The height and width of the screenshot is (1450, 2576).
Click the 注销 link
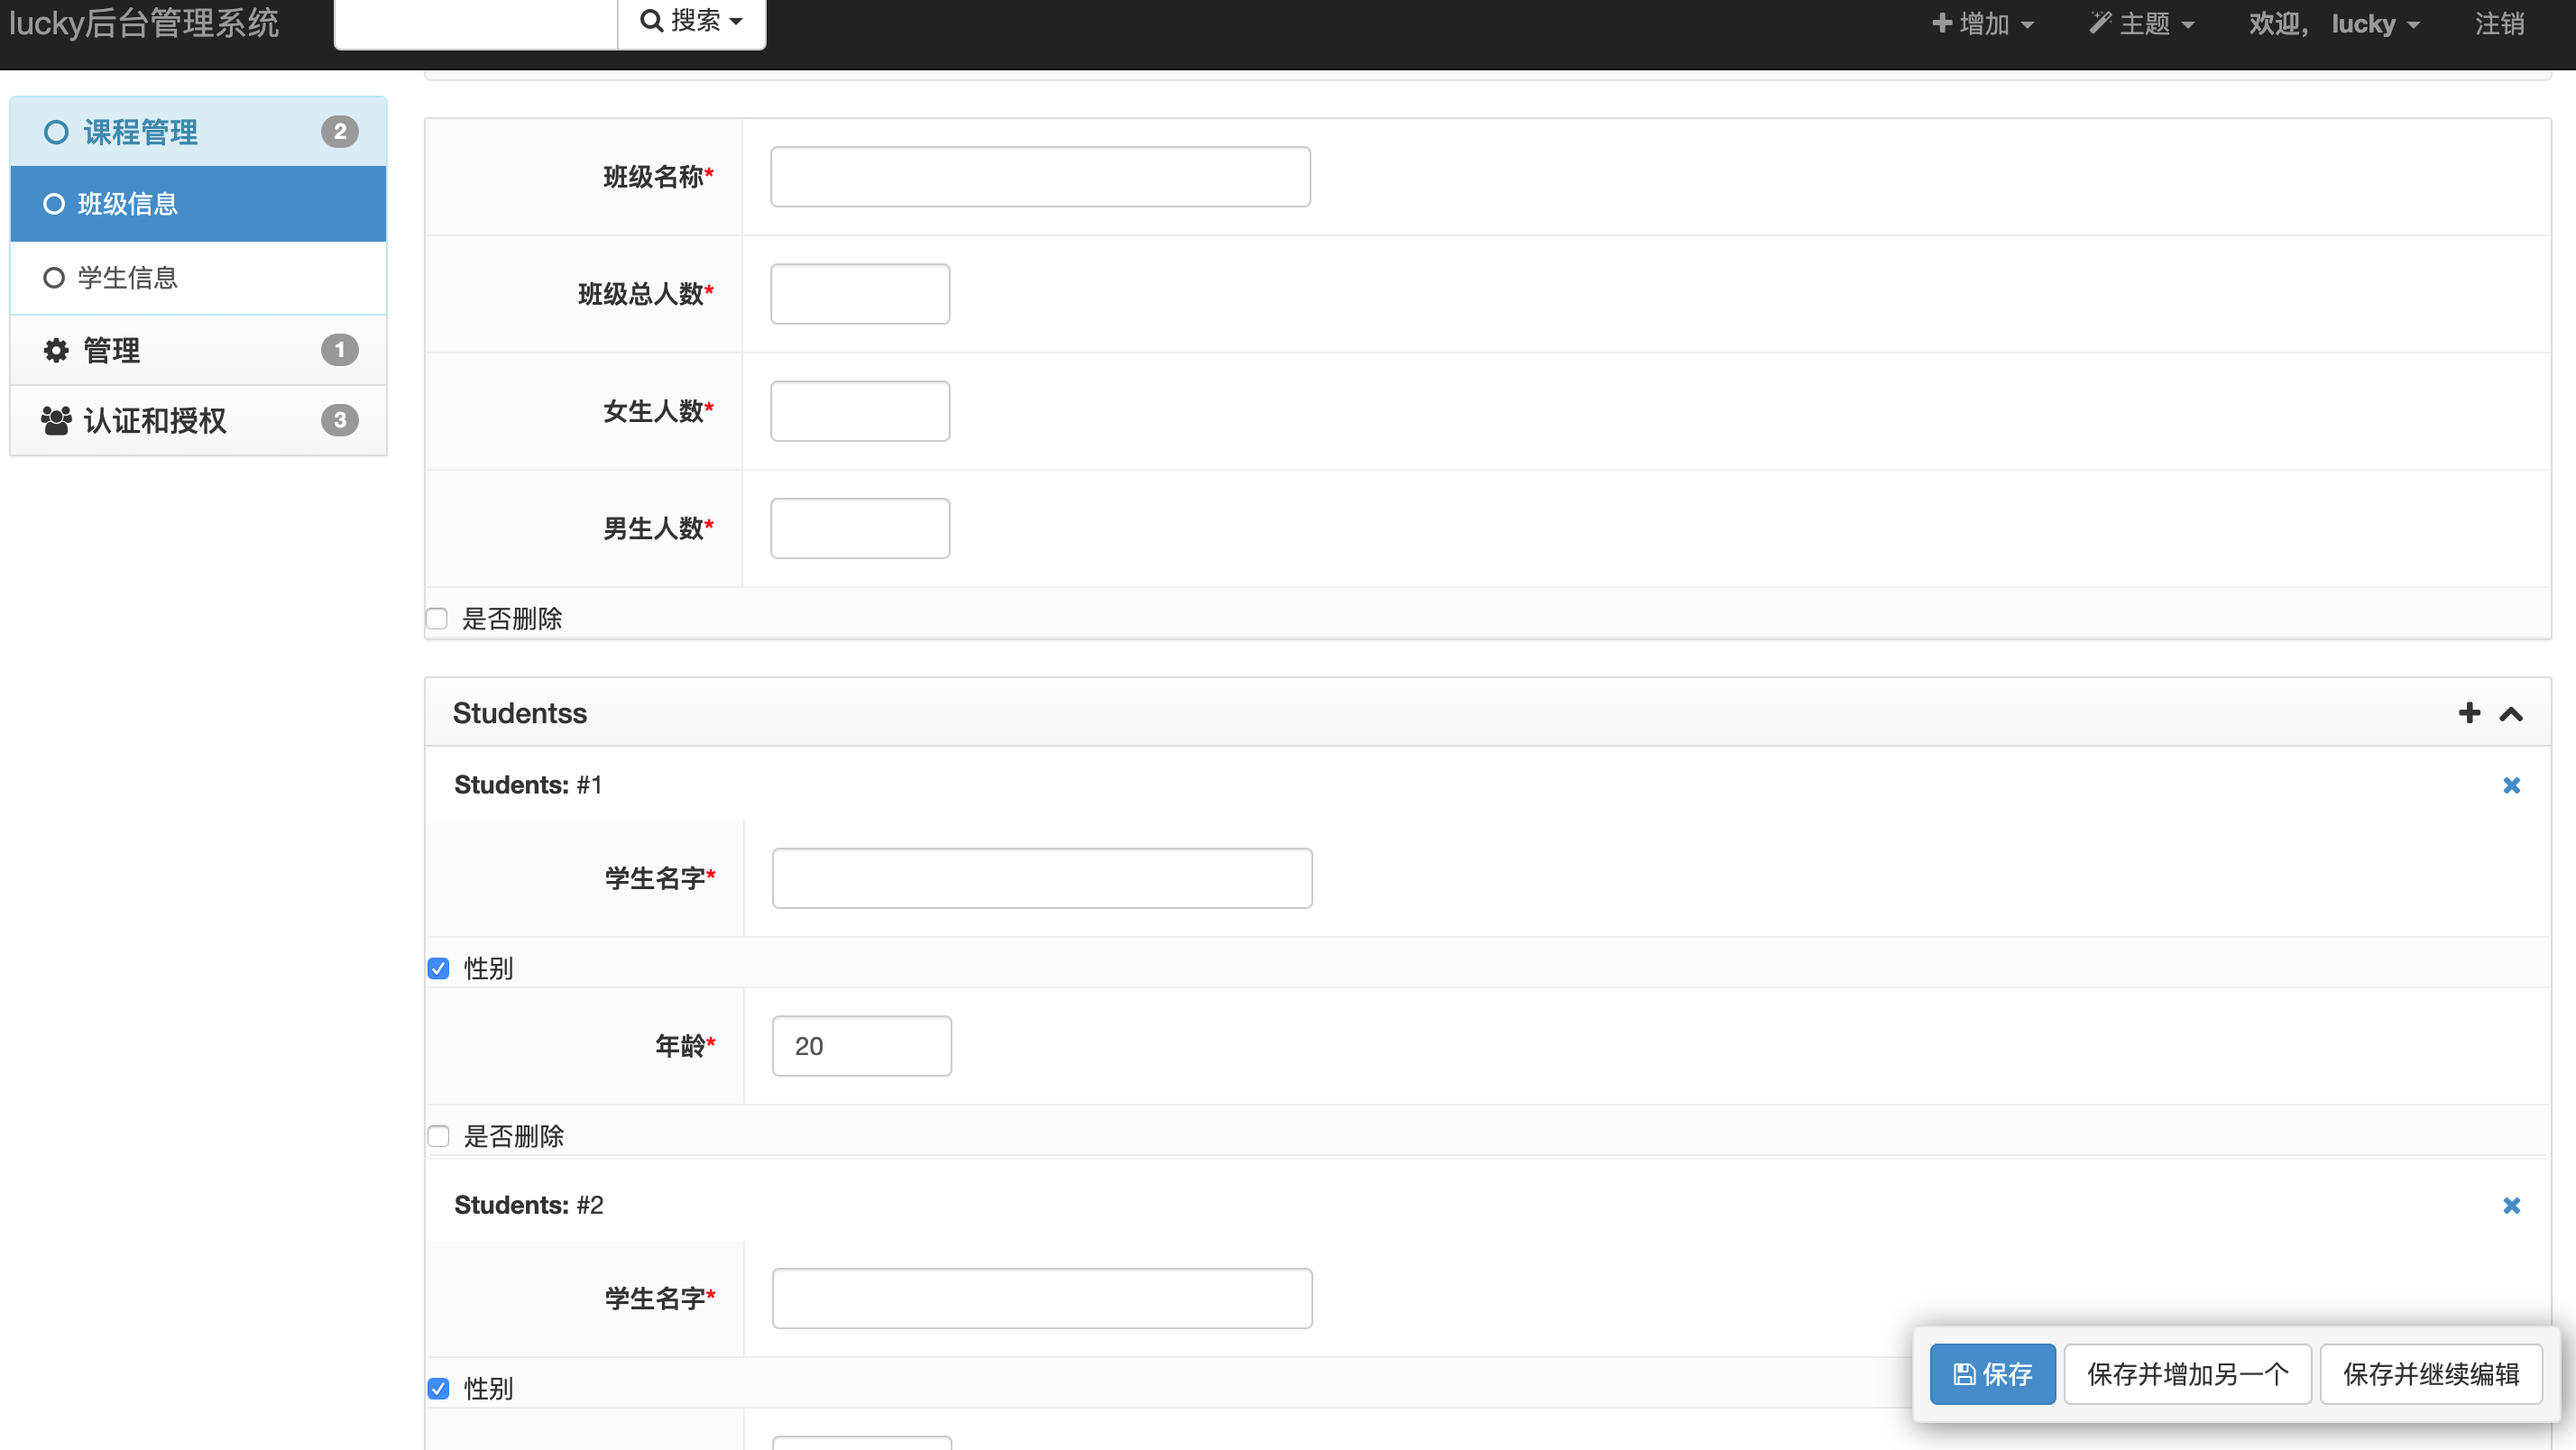(x=2500, y=23)
